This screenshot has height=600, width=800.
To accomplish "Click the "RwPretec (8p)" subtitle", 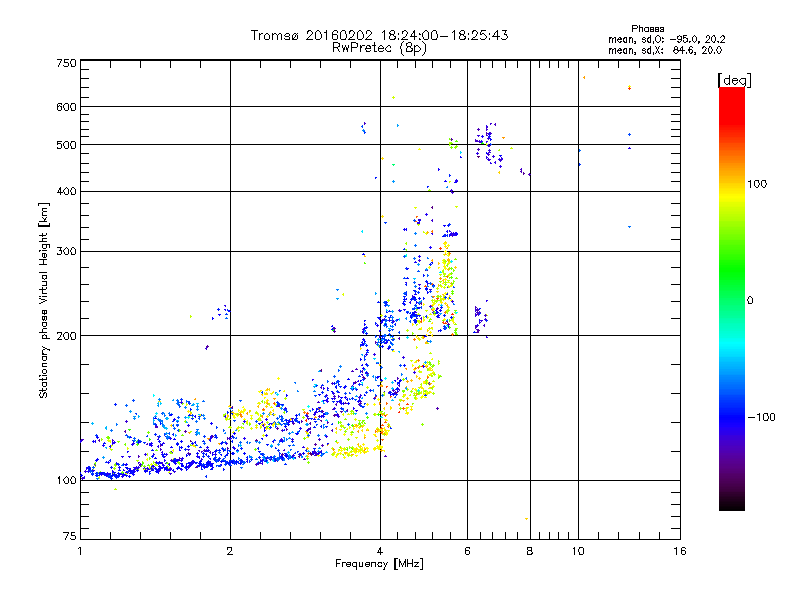I will tap(379, 48).
